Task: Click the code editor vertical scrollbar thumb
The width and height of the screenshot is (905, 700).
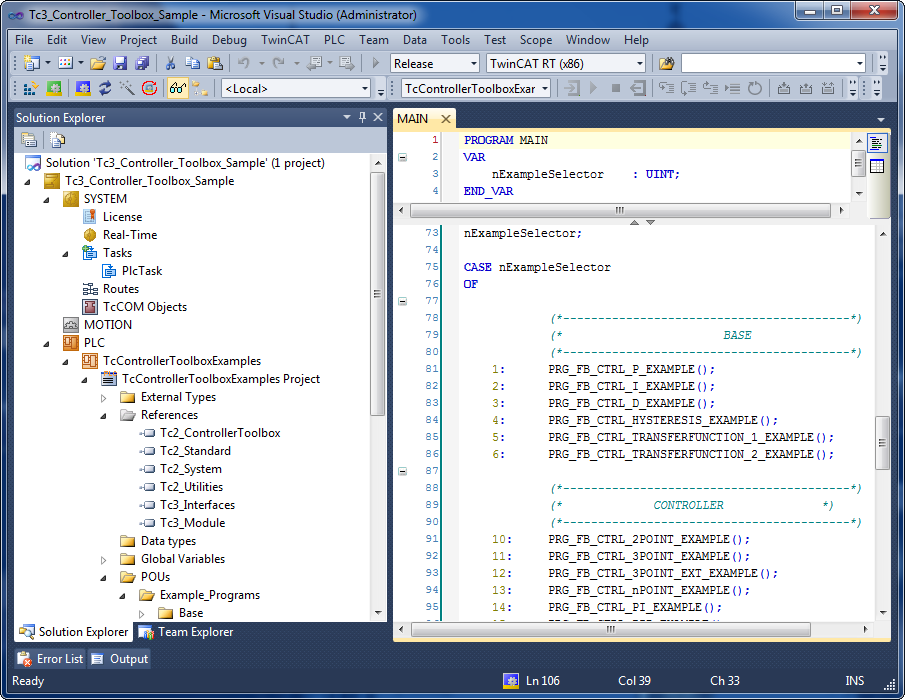Action: tap(882, 443)
